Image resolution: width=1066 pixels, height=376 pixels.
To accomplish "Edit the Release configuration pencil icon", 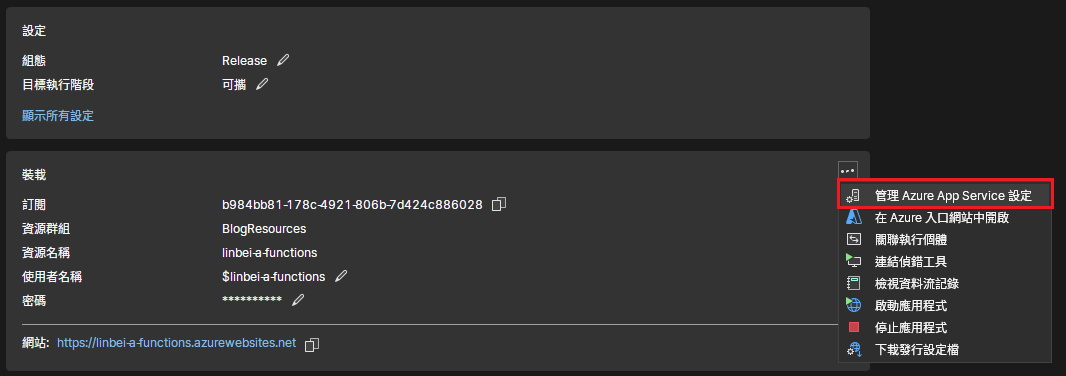I will click(283, 60).
